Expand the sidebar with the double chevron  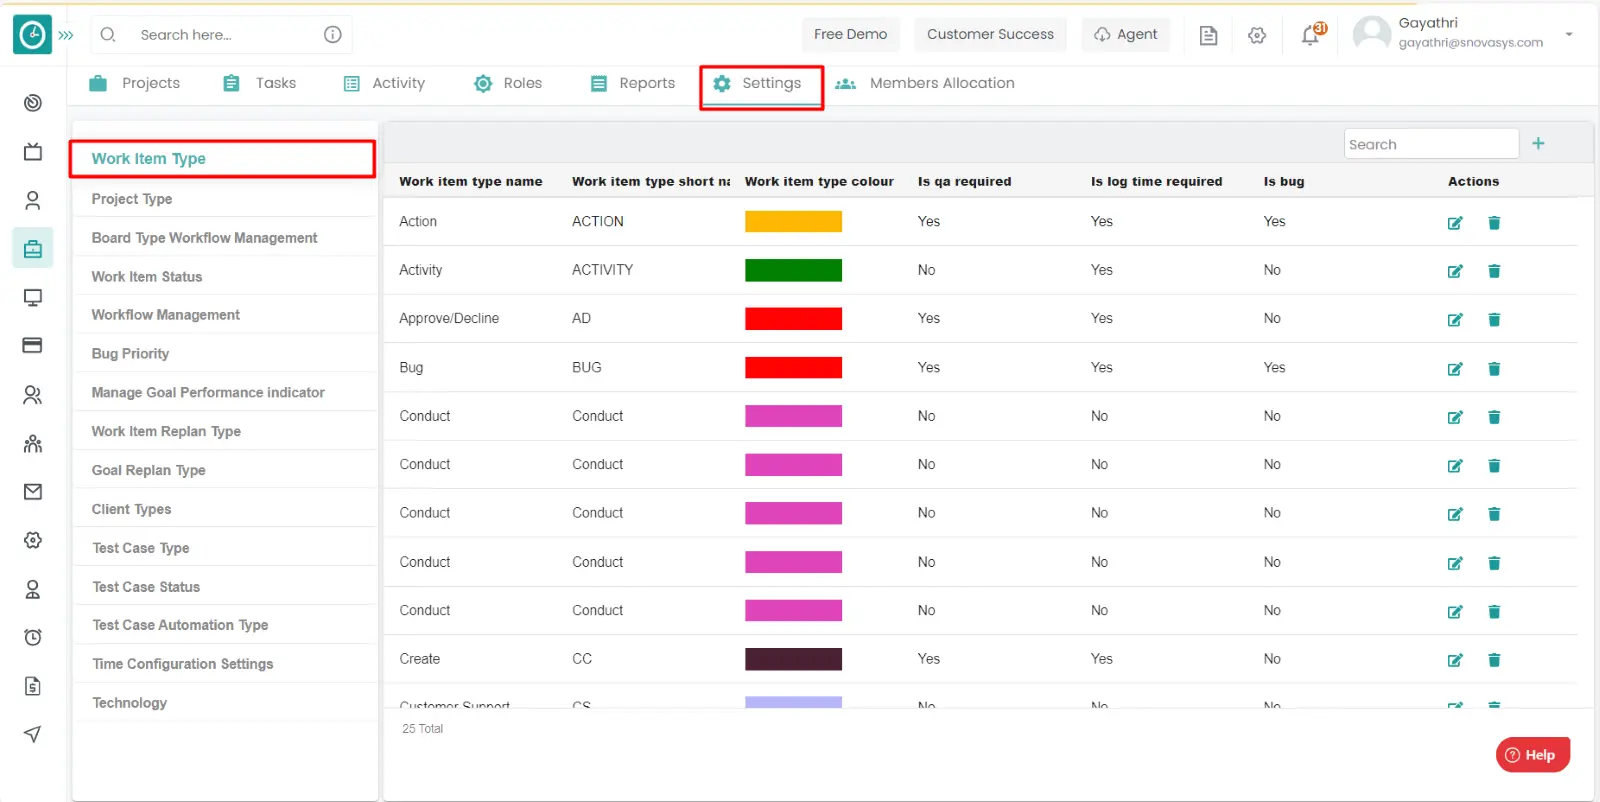(66, 35)
